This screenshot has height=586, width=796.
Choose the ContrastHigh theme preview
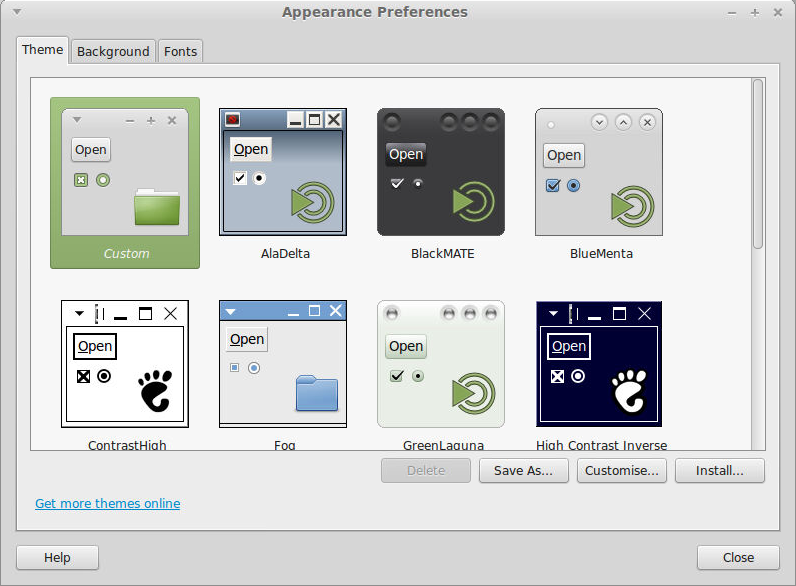point(125,364)
